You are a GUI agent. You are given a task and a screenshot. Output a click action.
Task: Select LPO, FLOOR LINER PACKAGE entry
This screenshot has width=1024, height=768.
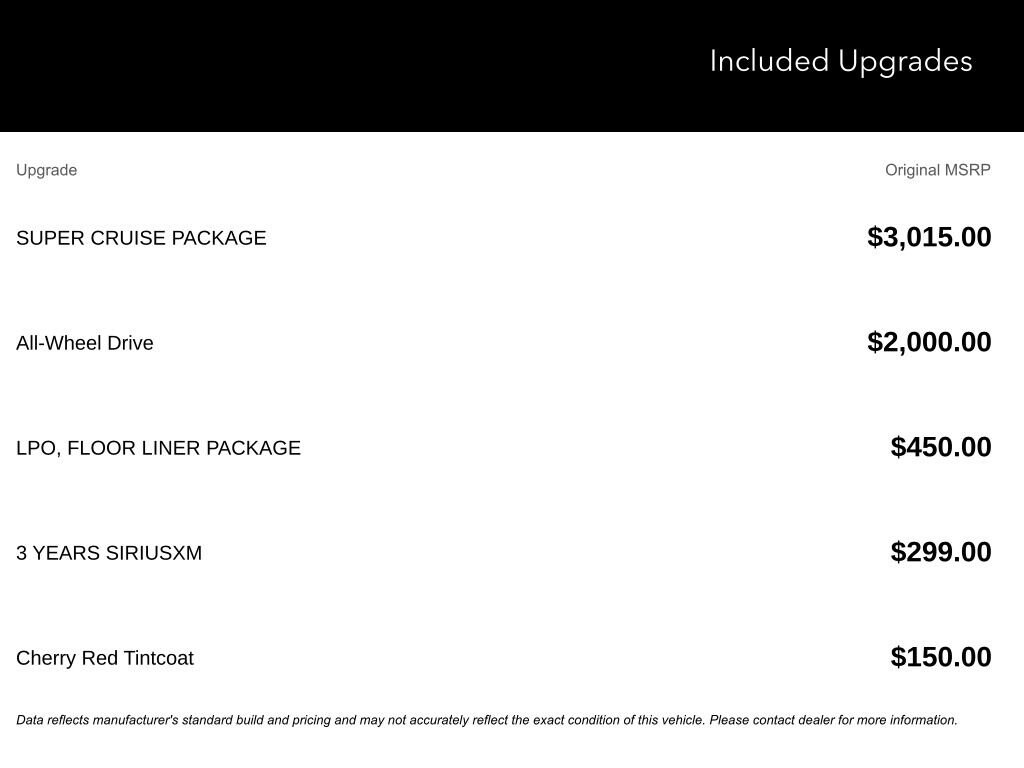tap(158, 448)
